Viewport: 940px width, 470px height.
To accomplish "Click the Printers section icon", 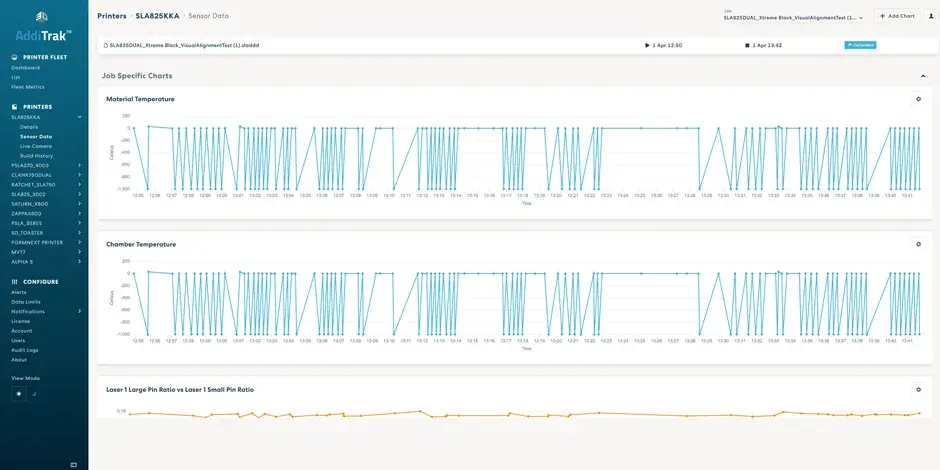I will (x=14, y=107).
